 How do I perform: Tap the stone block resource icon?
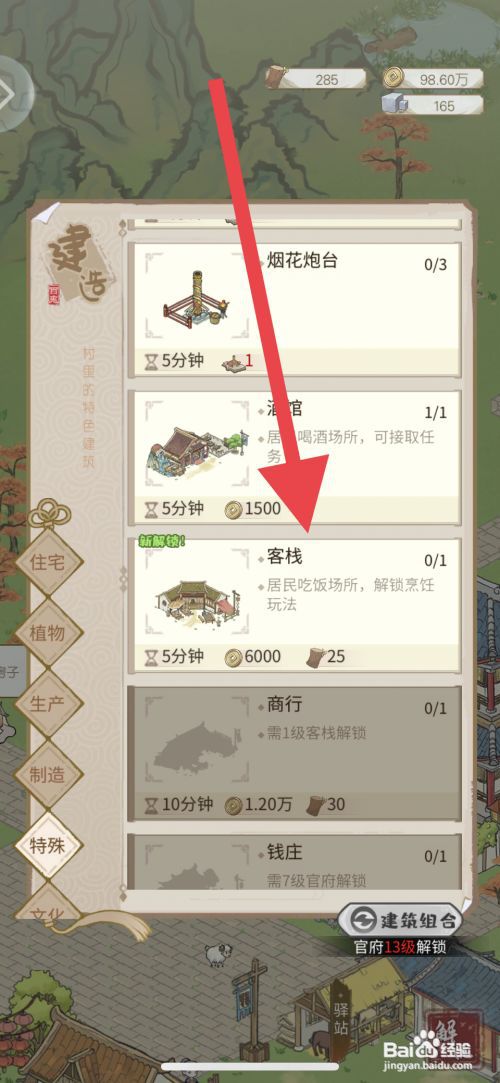click(x=392, y=104)
